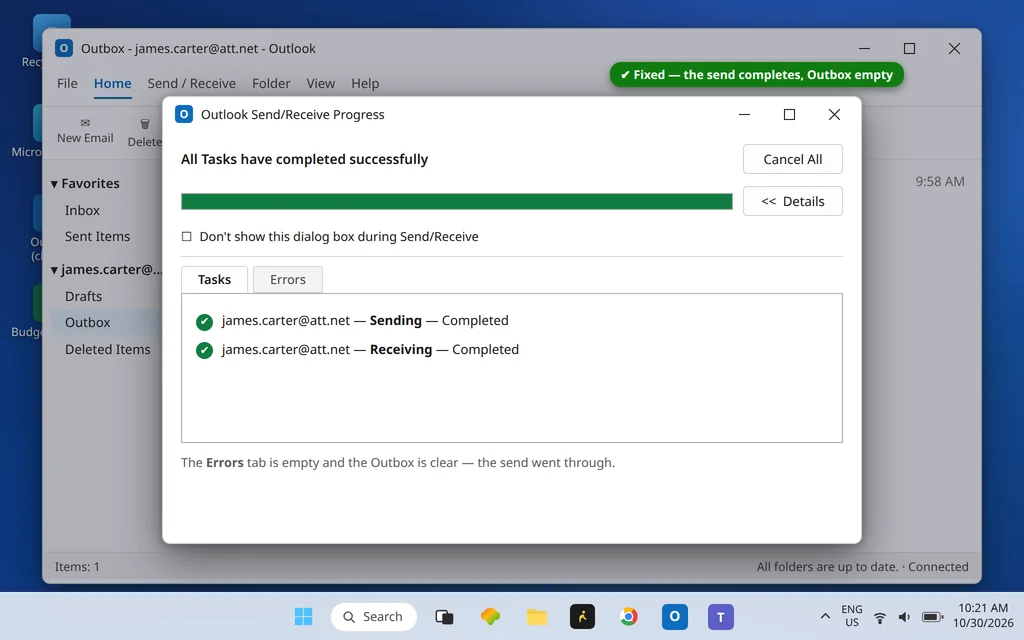Click the green "Fixed" notification banner
Image resolution: width=1024 pixels, height=640 pixels.
[757, 75]
